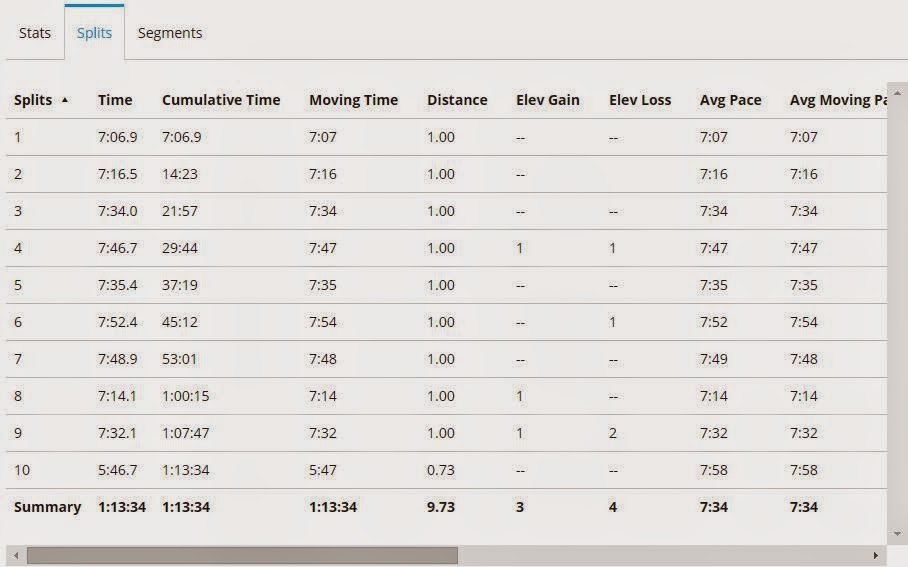The image size is (908, 567).
Task: Select the 1:00:15 cumulative time cell
Action: 185,396
